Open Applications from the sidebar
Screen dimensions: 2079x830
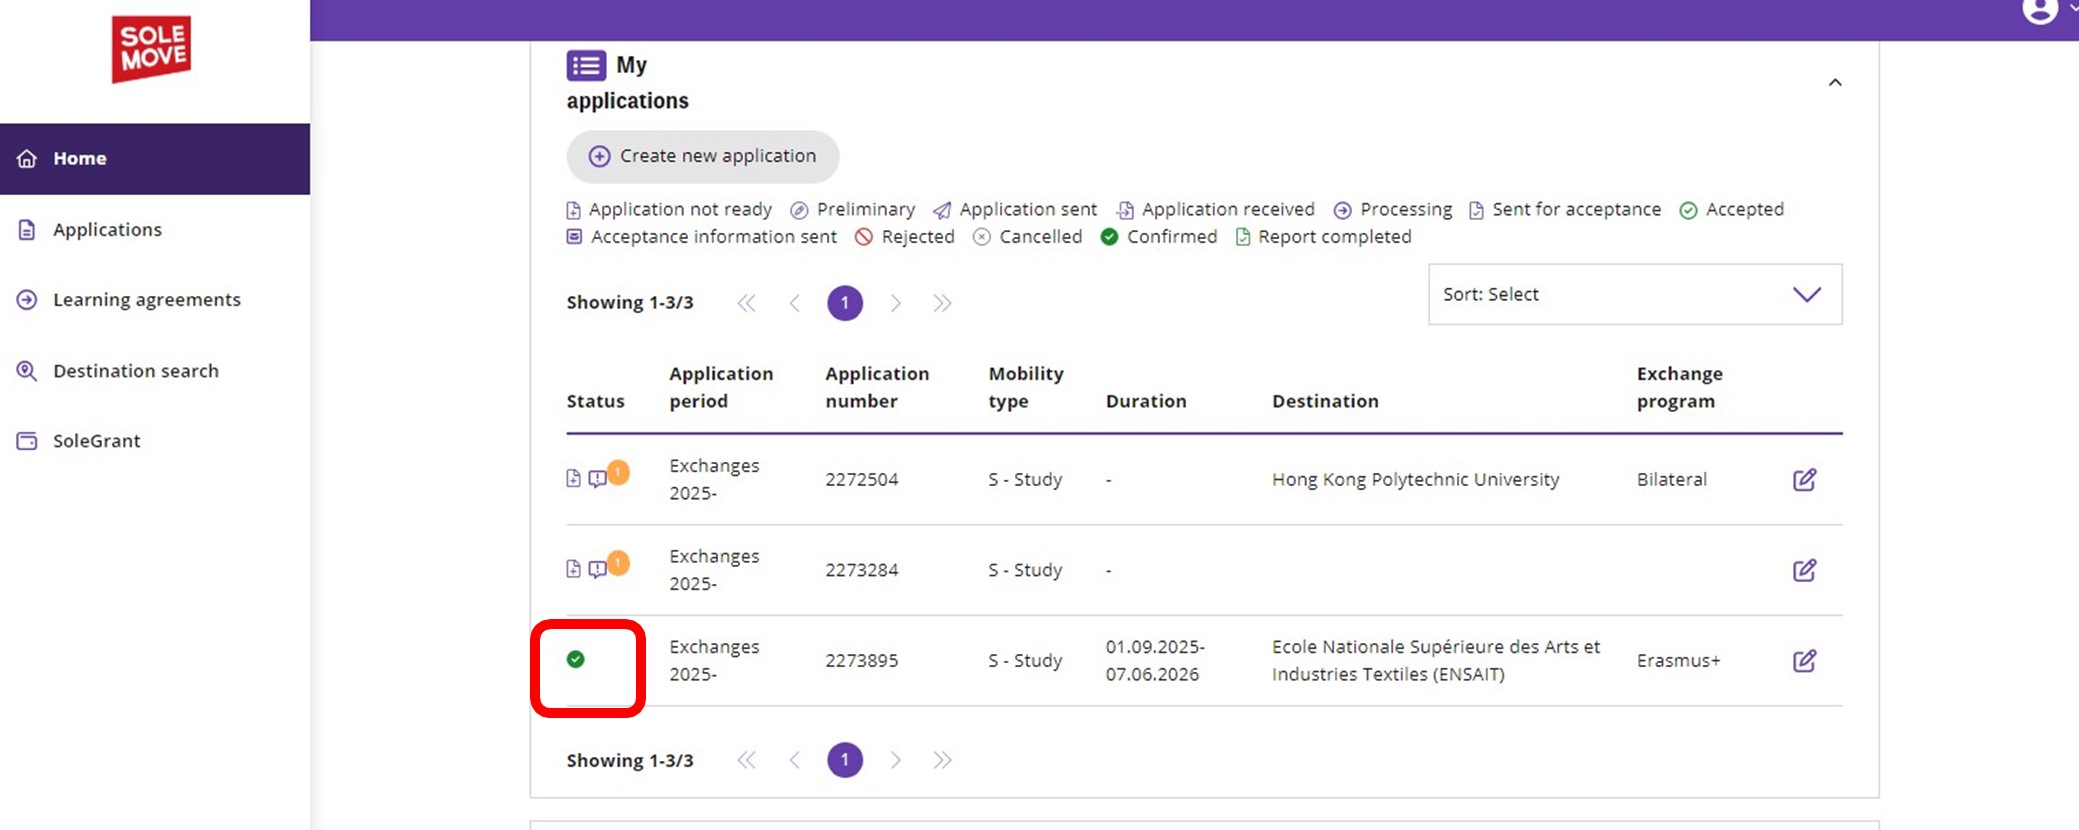[x=107, y=229]
